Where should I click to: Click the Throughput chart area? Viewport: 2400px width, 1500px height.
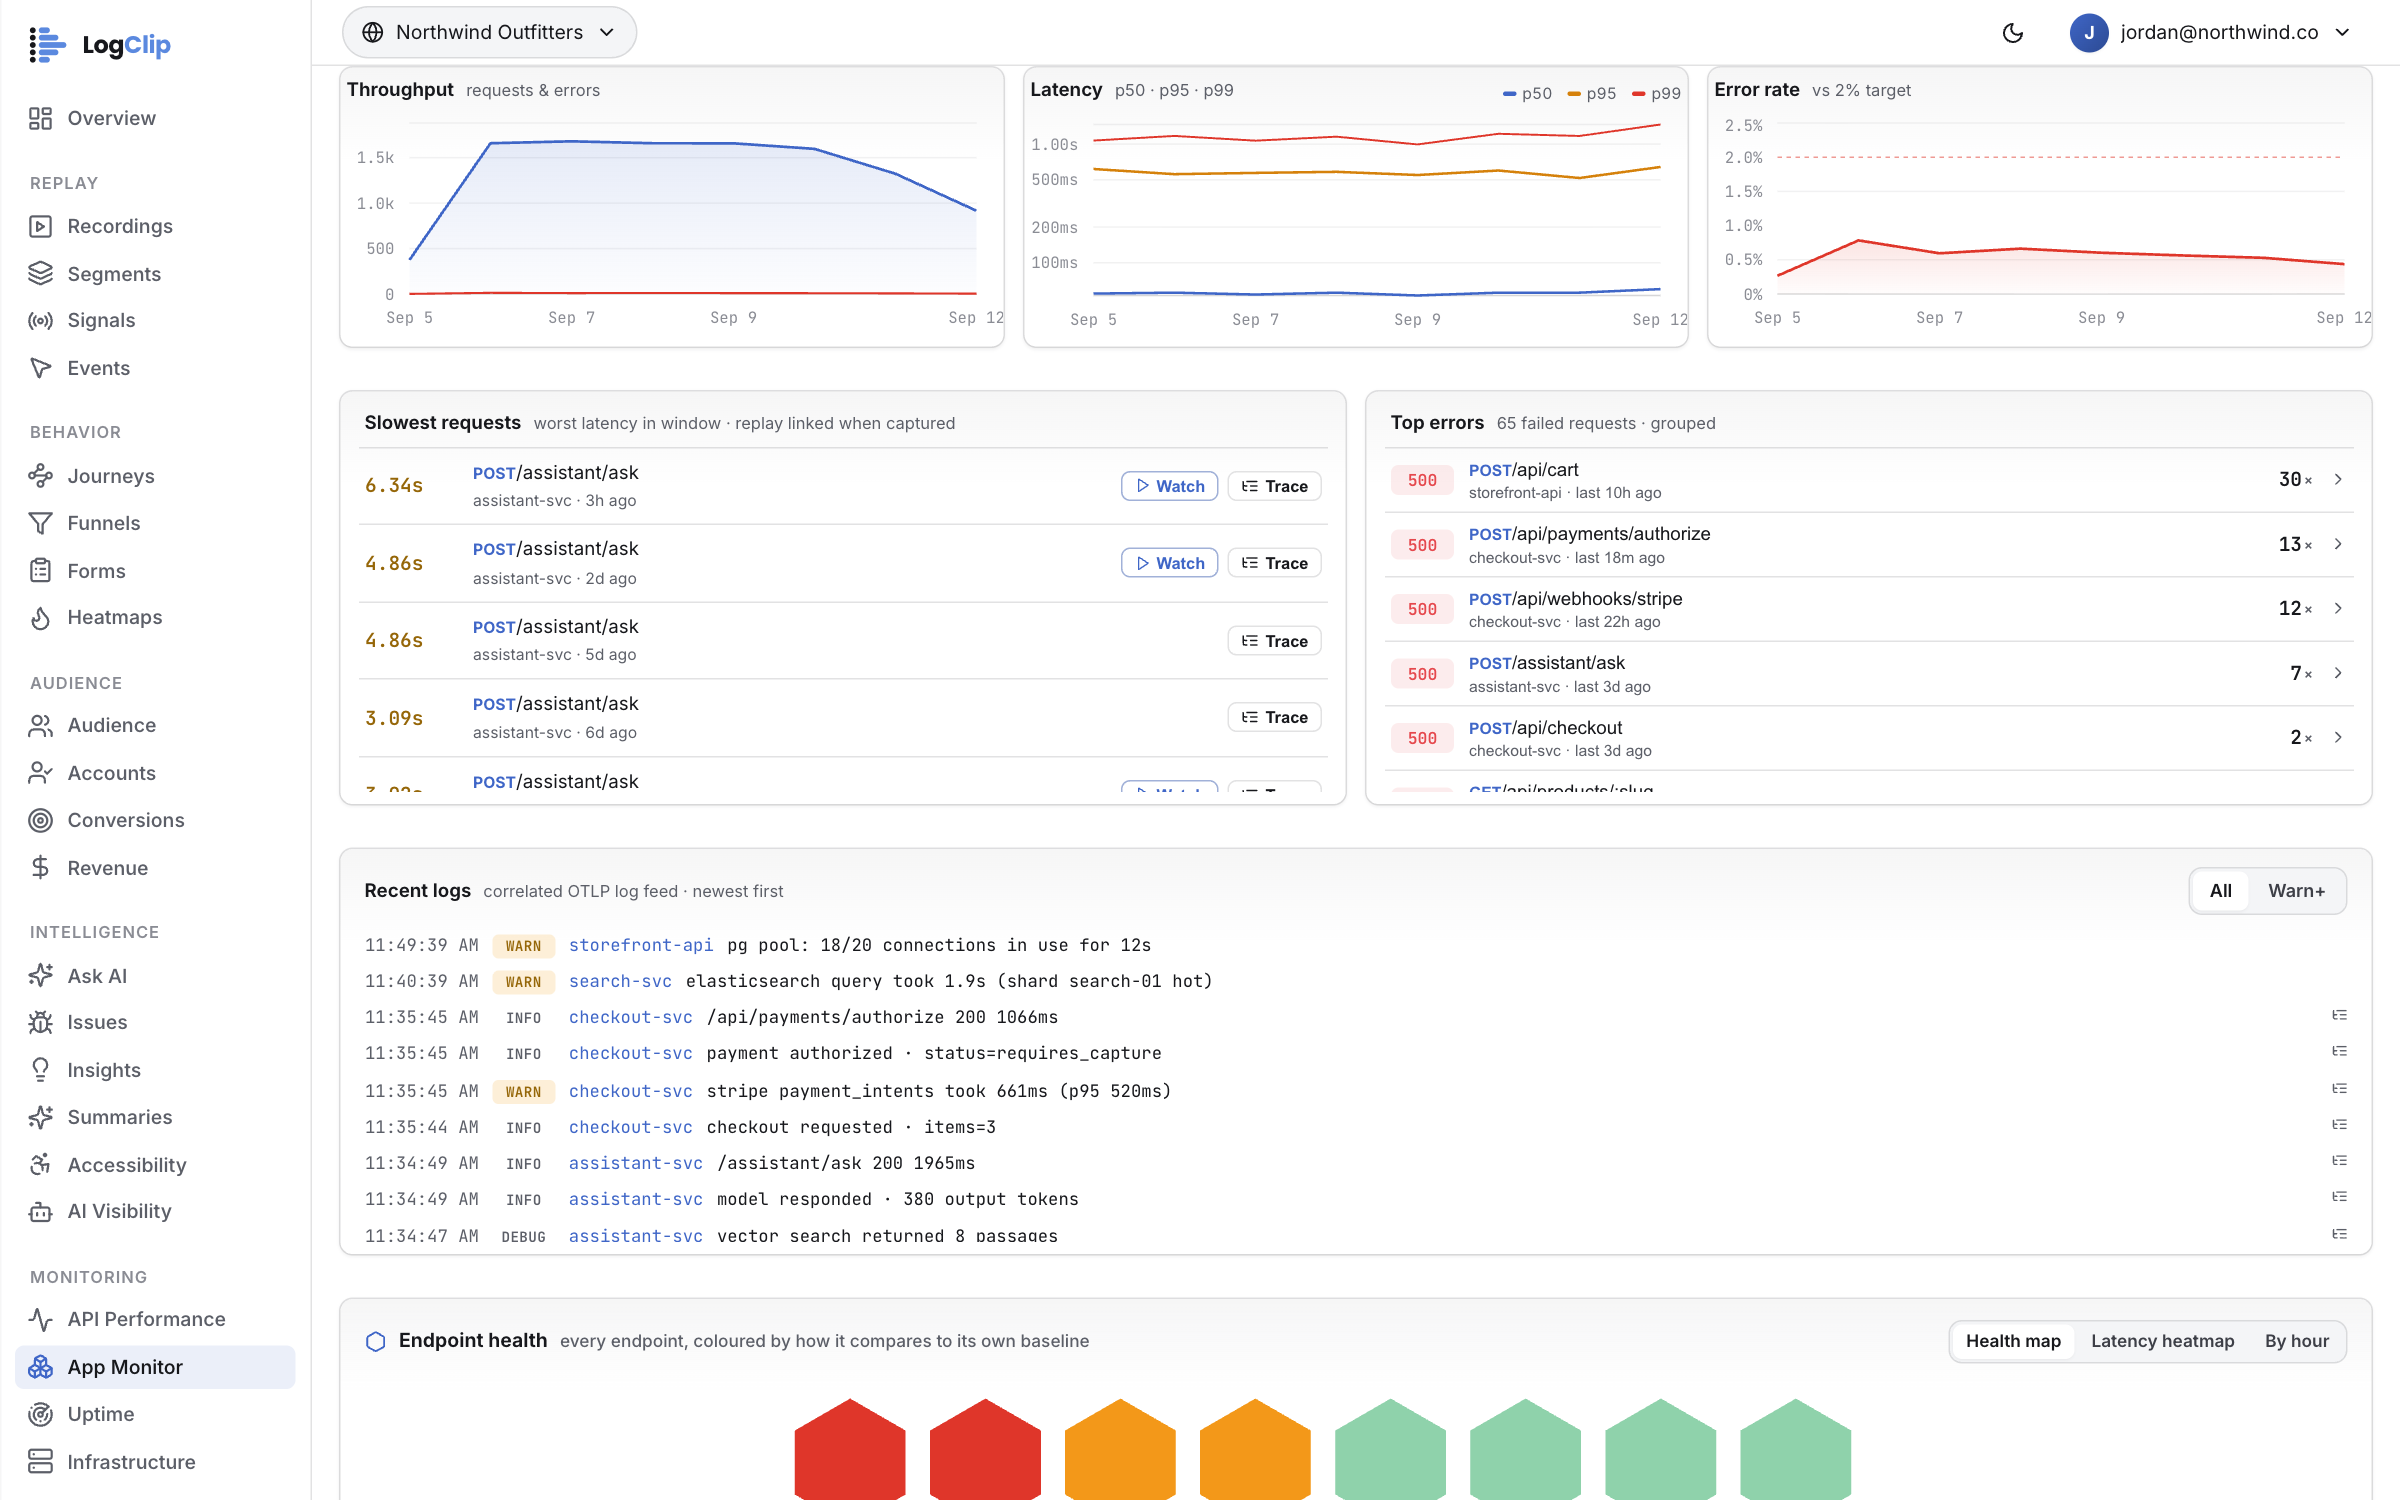(x=692, y=210)
